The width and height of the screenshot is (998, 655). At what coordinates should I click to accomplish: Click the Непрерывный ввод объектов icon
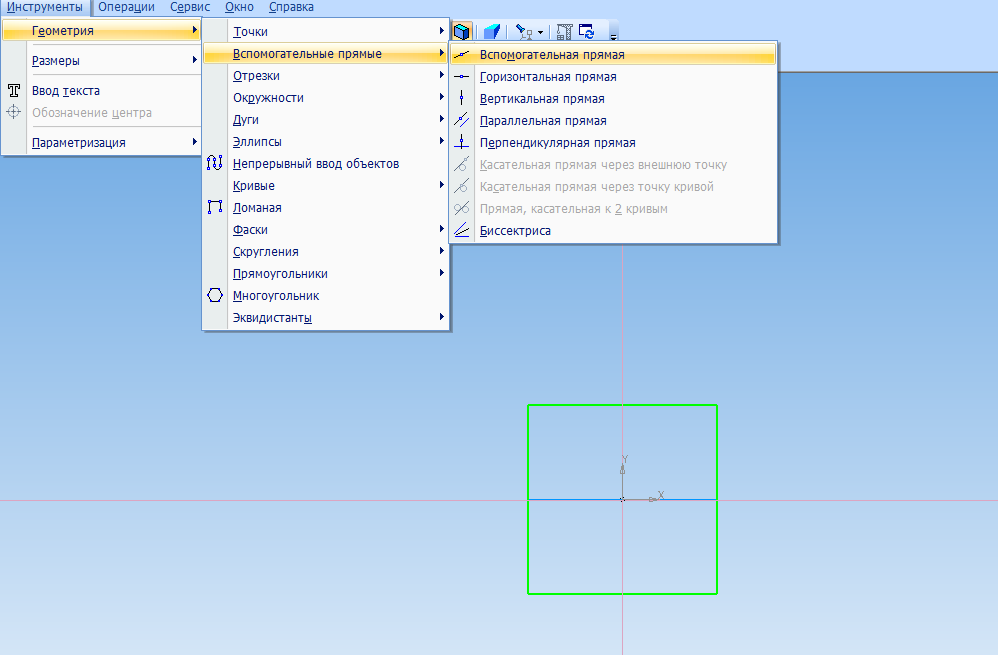point(215,164)
